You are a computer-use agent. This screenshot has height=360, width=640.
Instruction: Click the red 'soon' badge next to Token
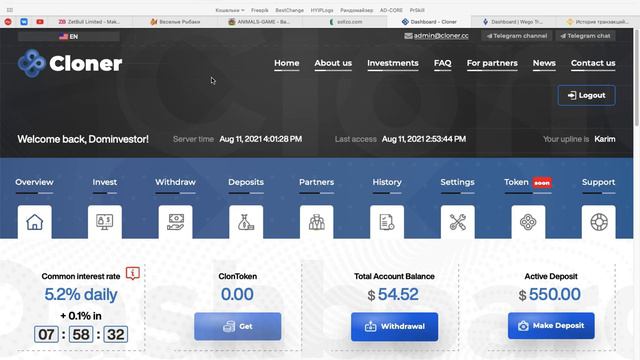(x=542, y=182)
